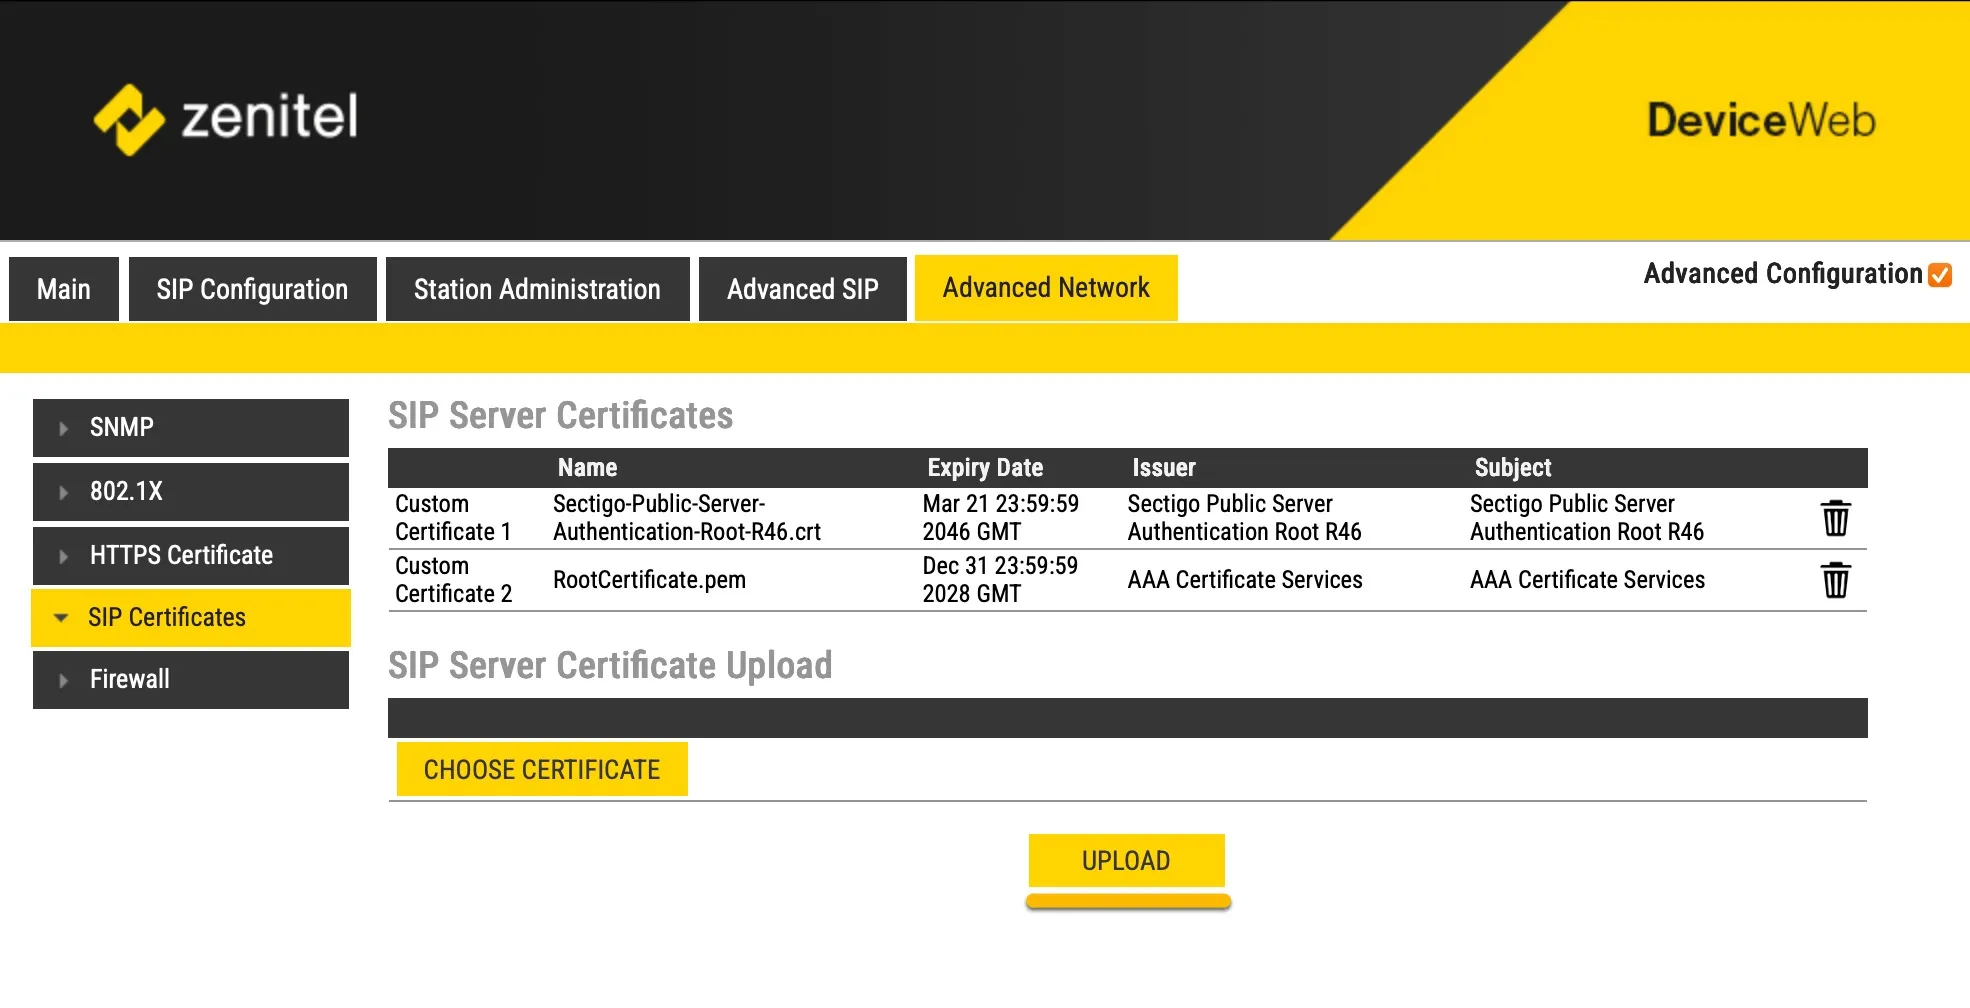Image resolution: width=1970 pixels, height=1008 pixels.
Task: Click the SIP Server Certificates heading
Action: tap(560, 415)
